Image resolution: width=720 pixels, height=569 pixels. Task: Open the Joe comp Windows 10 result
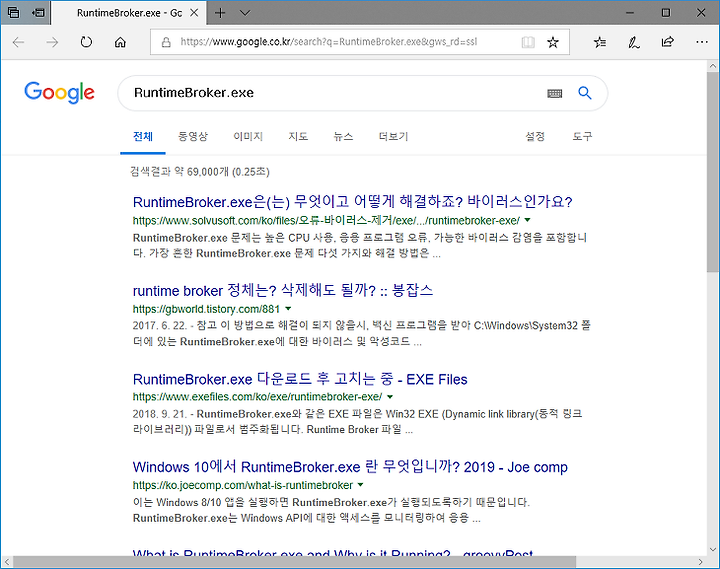coord(350,467)
